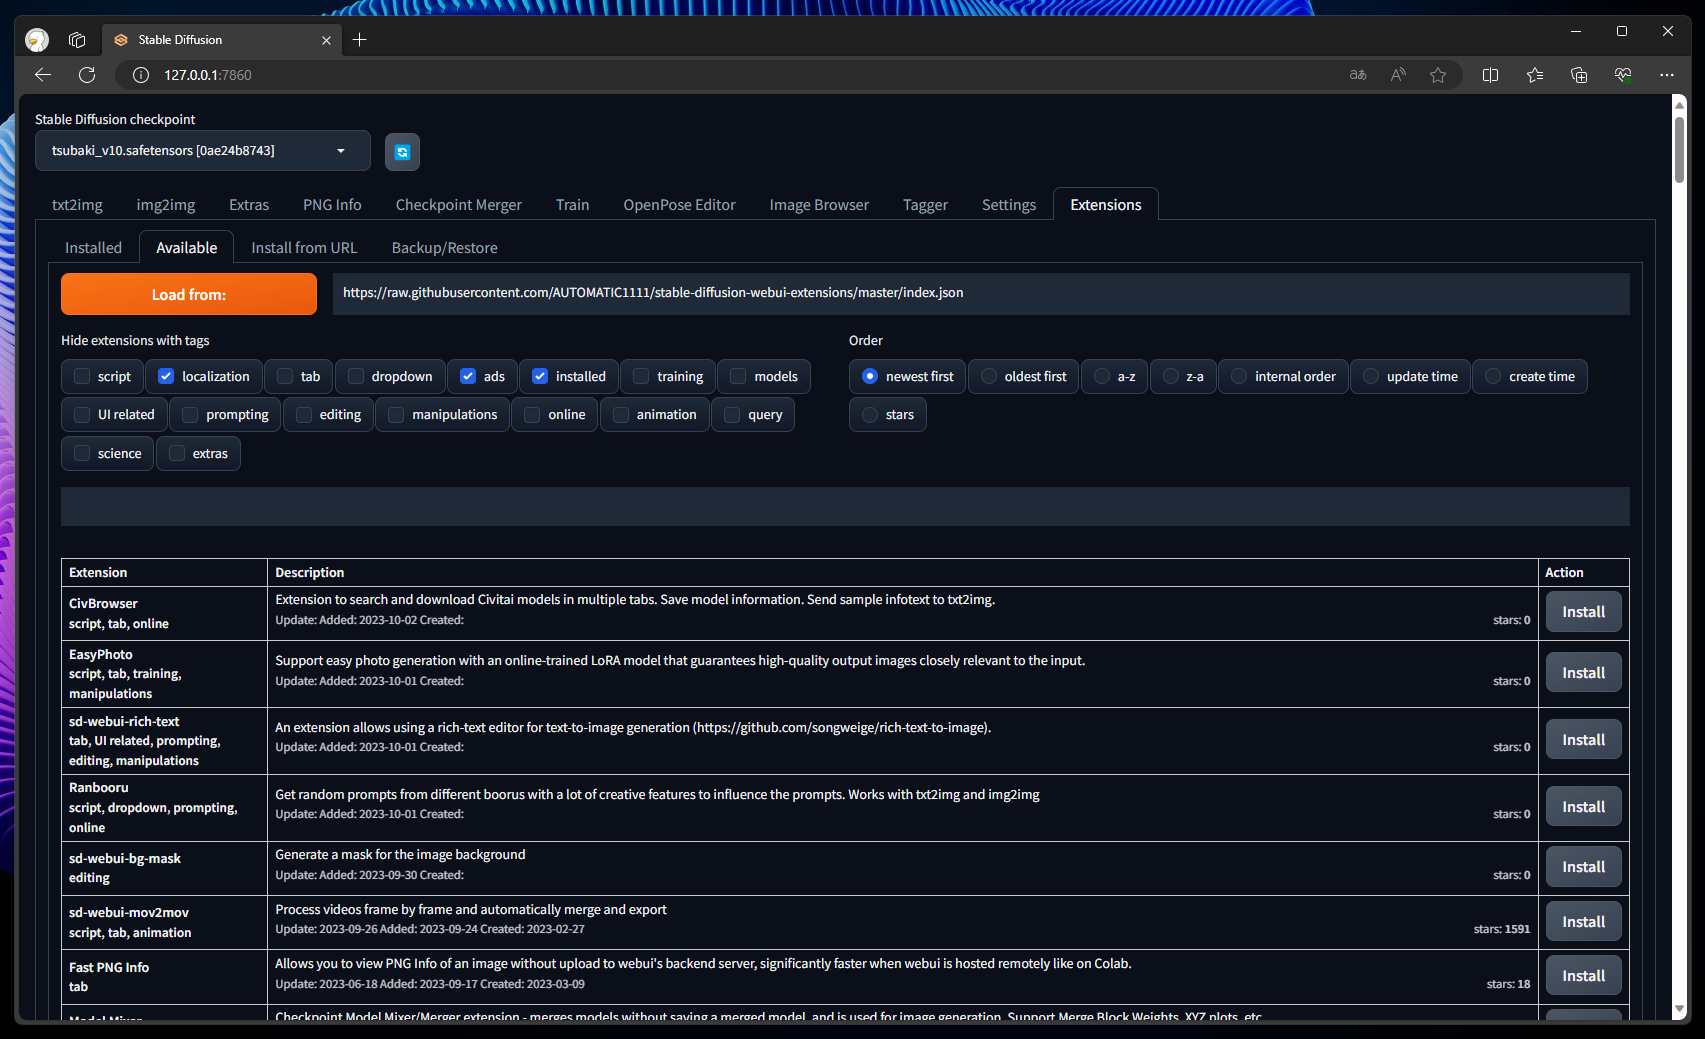The height and width of the screenshot is (1039, 1705).
Task: Enable the script tag checkbox
Action: pos(83,377)
